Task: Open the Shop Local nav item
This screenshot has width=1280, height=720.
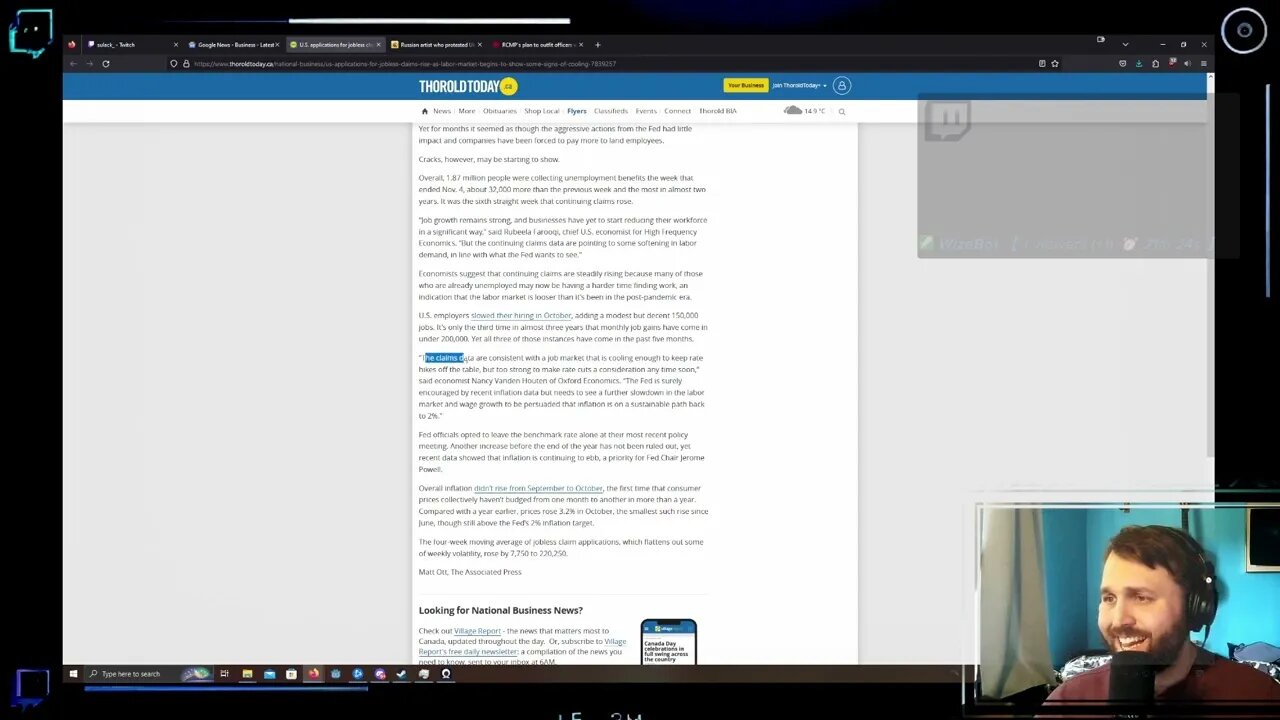Action: pos(541,111)
